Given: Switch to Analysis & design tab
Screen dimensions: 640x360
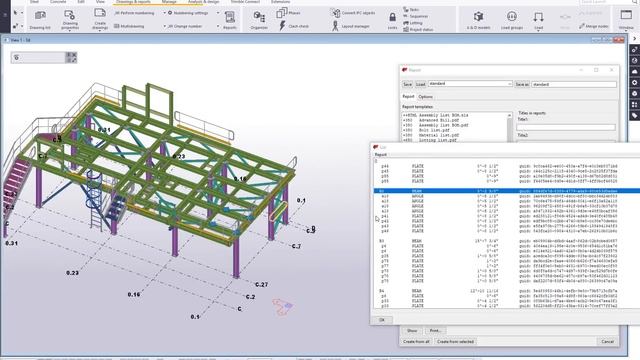Looking at the screenshot, I should [203, 2].
